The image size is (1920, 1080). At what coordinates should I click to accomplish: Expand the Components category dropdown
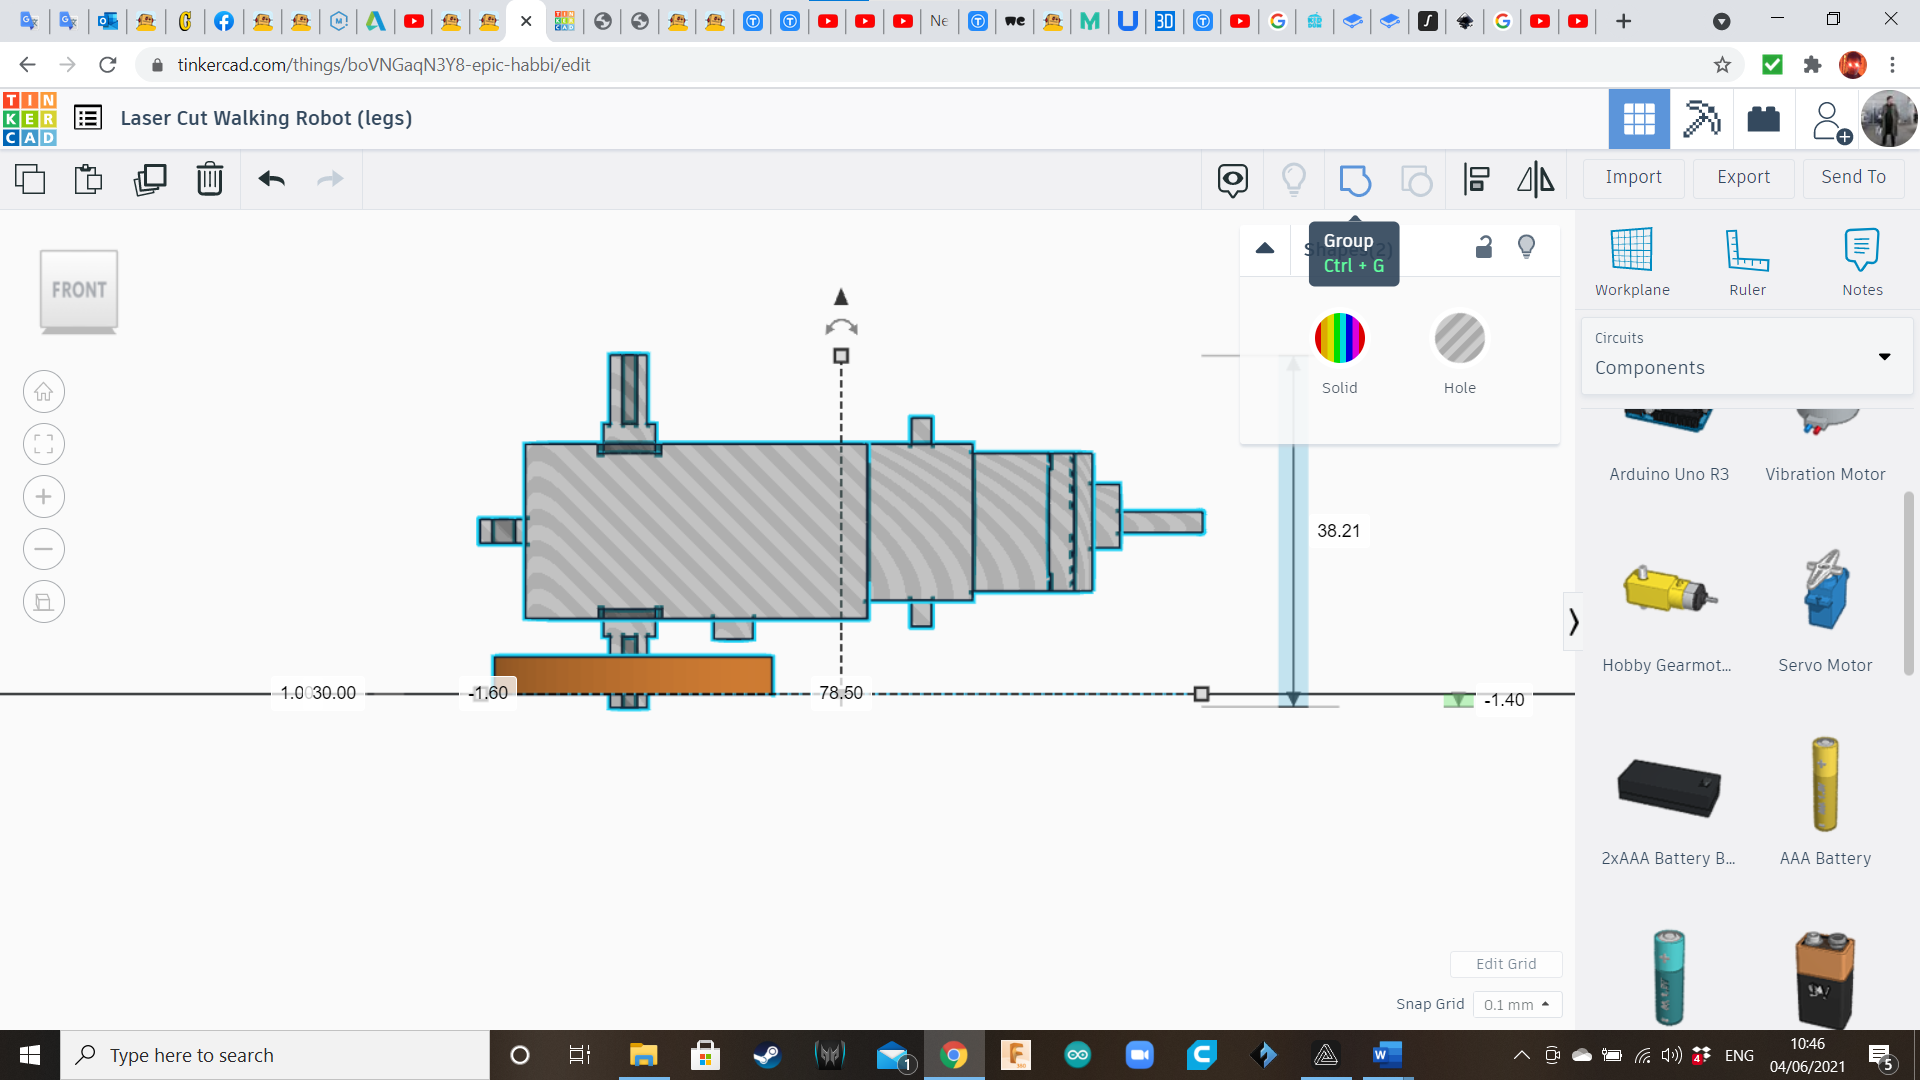pos(1885,356)
